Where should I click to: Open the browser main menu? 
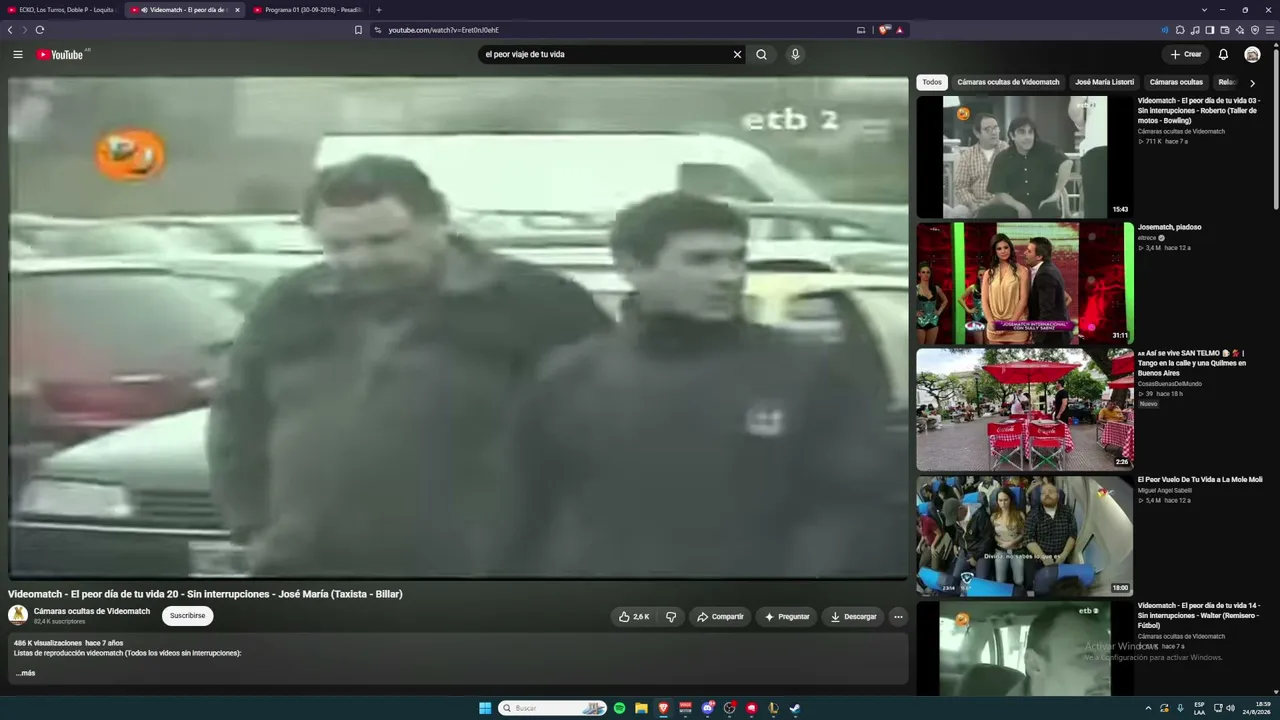click(x=1270, y=30)
